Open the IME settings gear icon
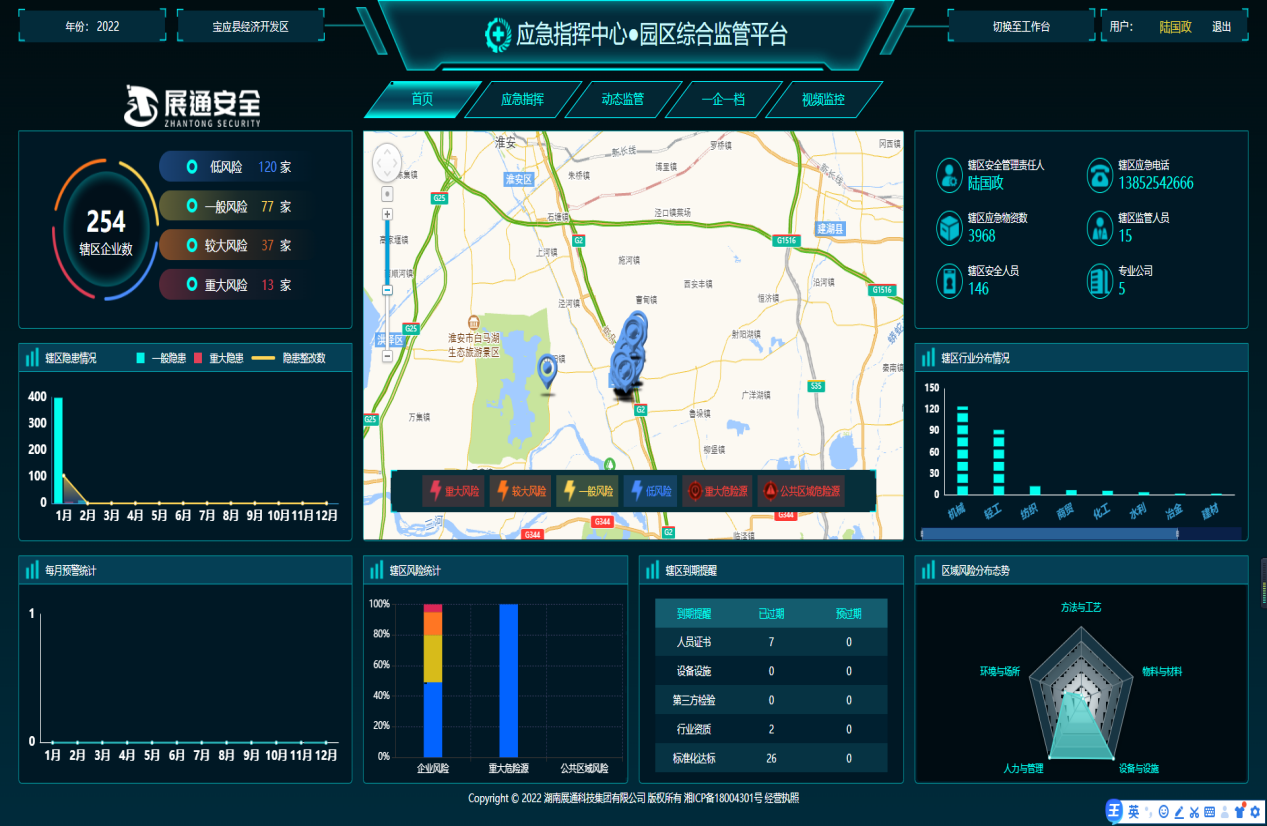1267x826 pixels. [x=1254, y=811]
